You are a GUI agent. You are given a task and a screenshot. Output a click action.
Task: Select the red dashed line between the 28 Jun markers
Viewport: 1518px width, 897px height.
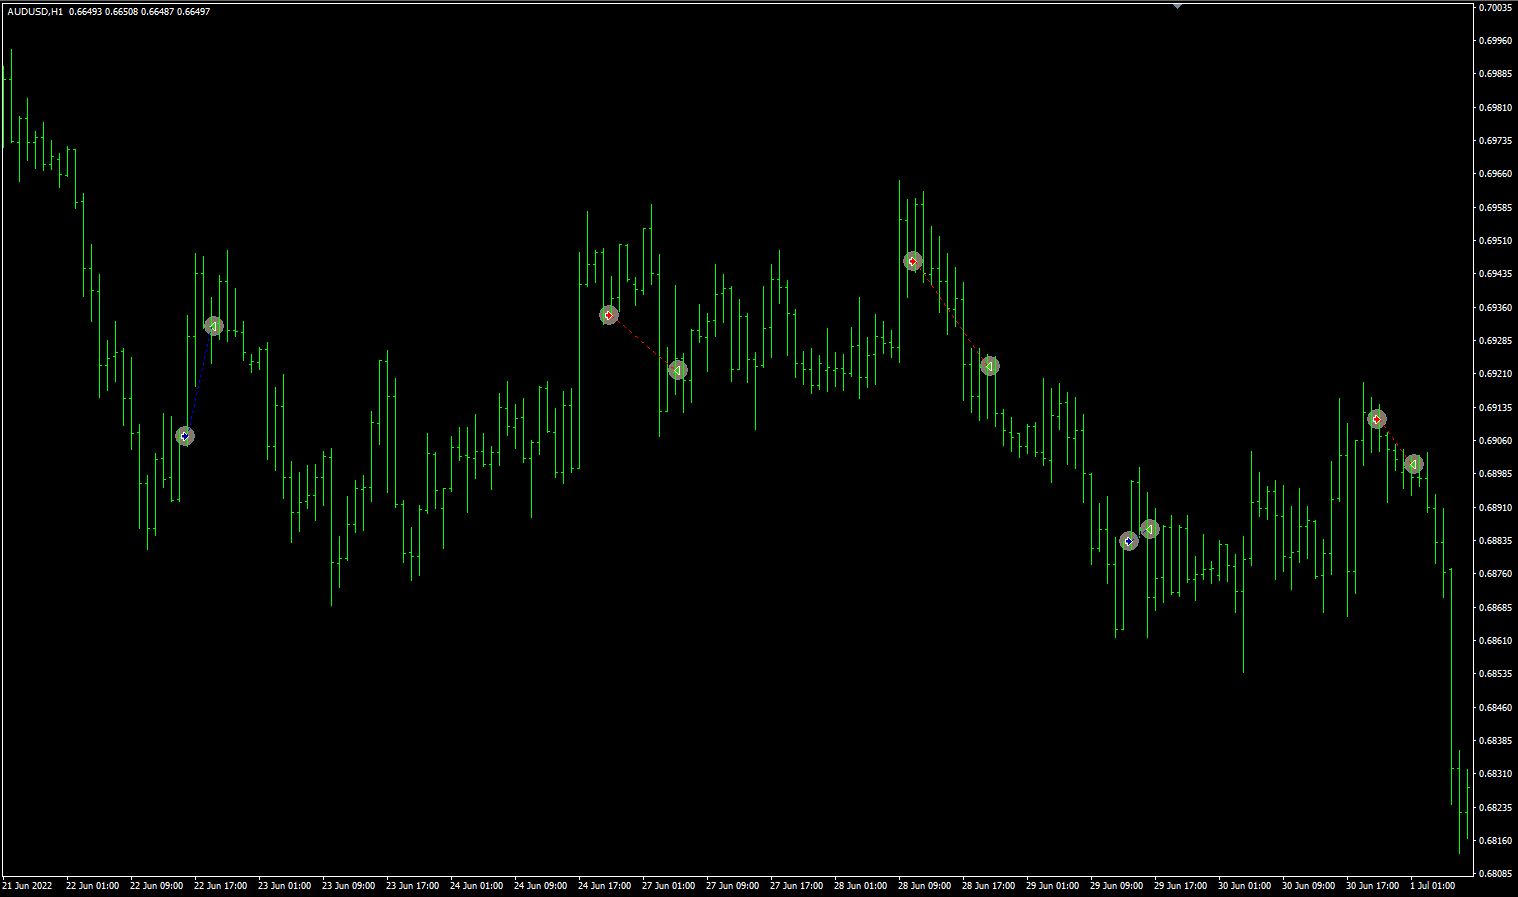click(x=950, y=313)
